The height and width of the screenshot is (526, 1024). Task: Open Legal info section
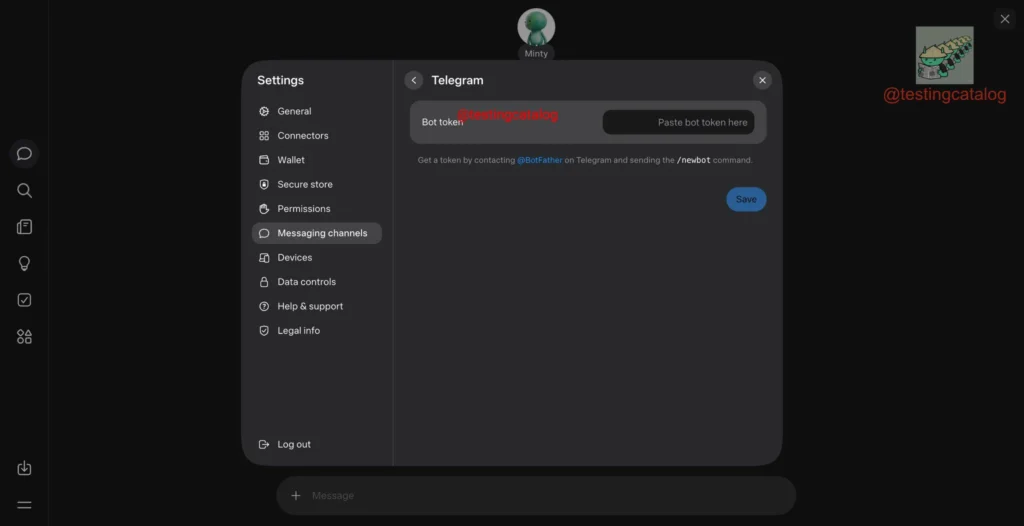point(317,331)
